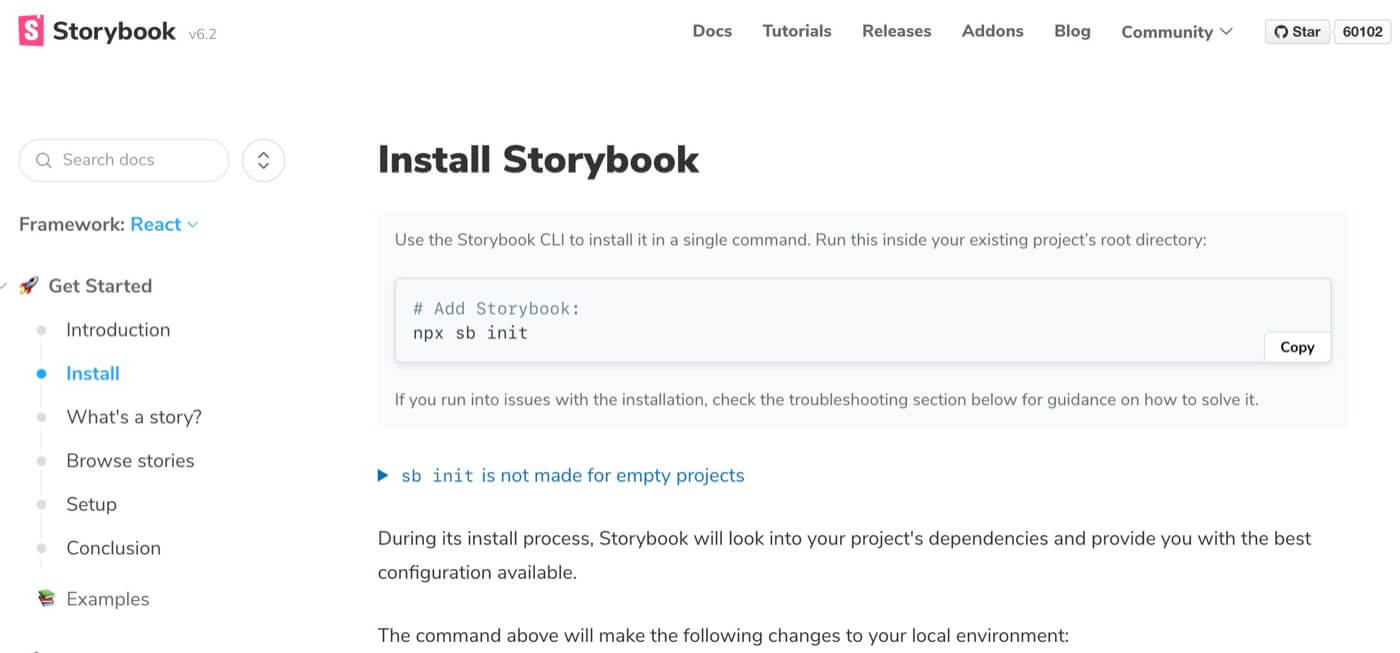Go to the Addons menu item
The height and width of the screenshot is (653, 1400).
pyautogui.click(x=992, y=31)
